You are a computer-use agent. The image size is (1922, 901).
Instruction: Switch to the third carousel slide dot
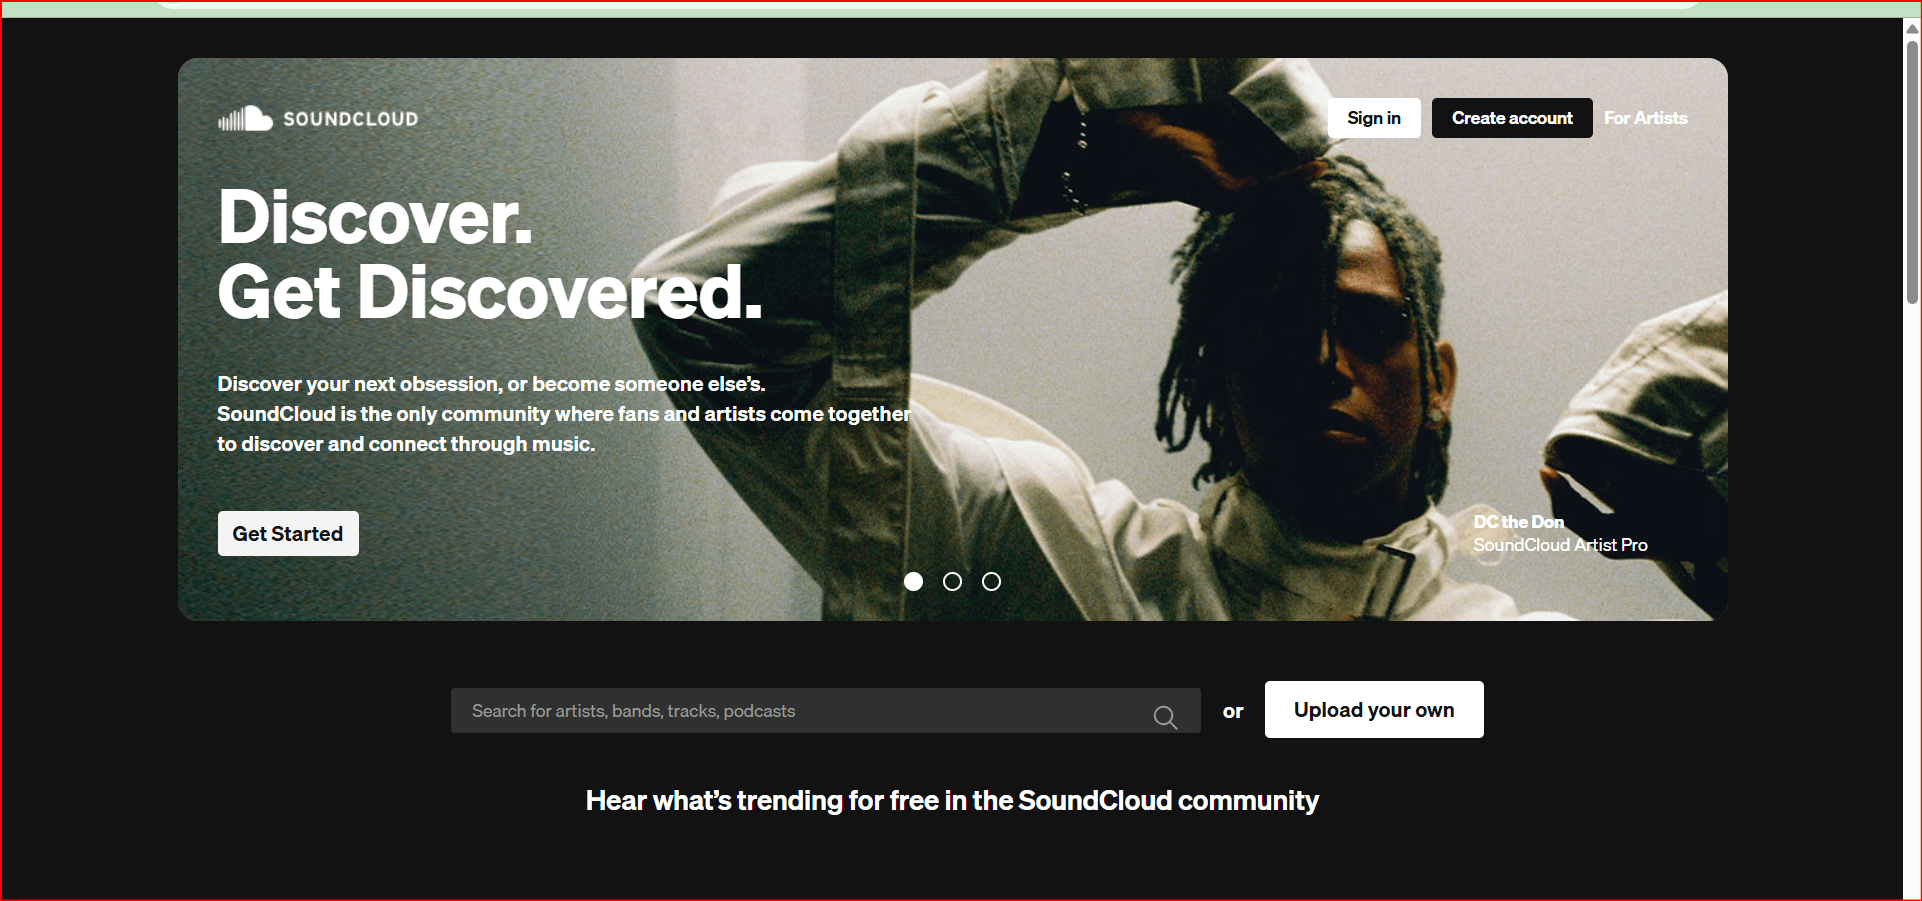991,582
